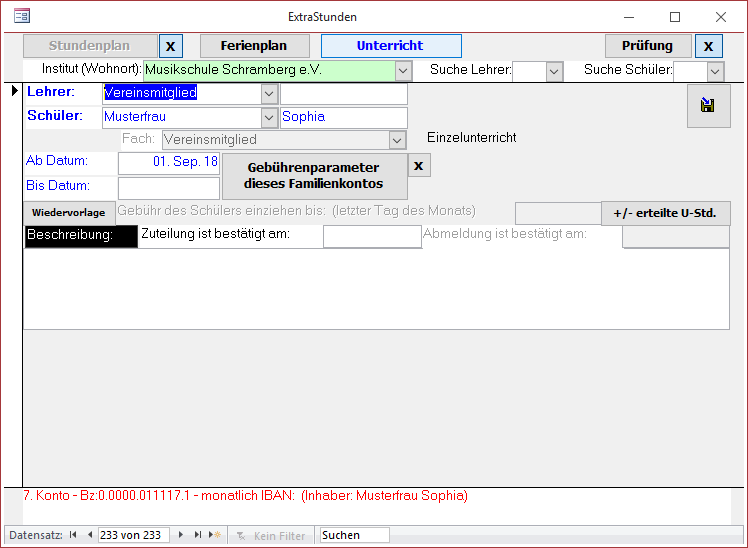The width and height of the screenshot is (748, 548).
Task: Click the Access form icon in title bar
Action: [21, 17]
